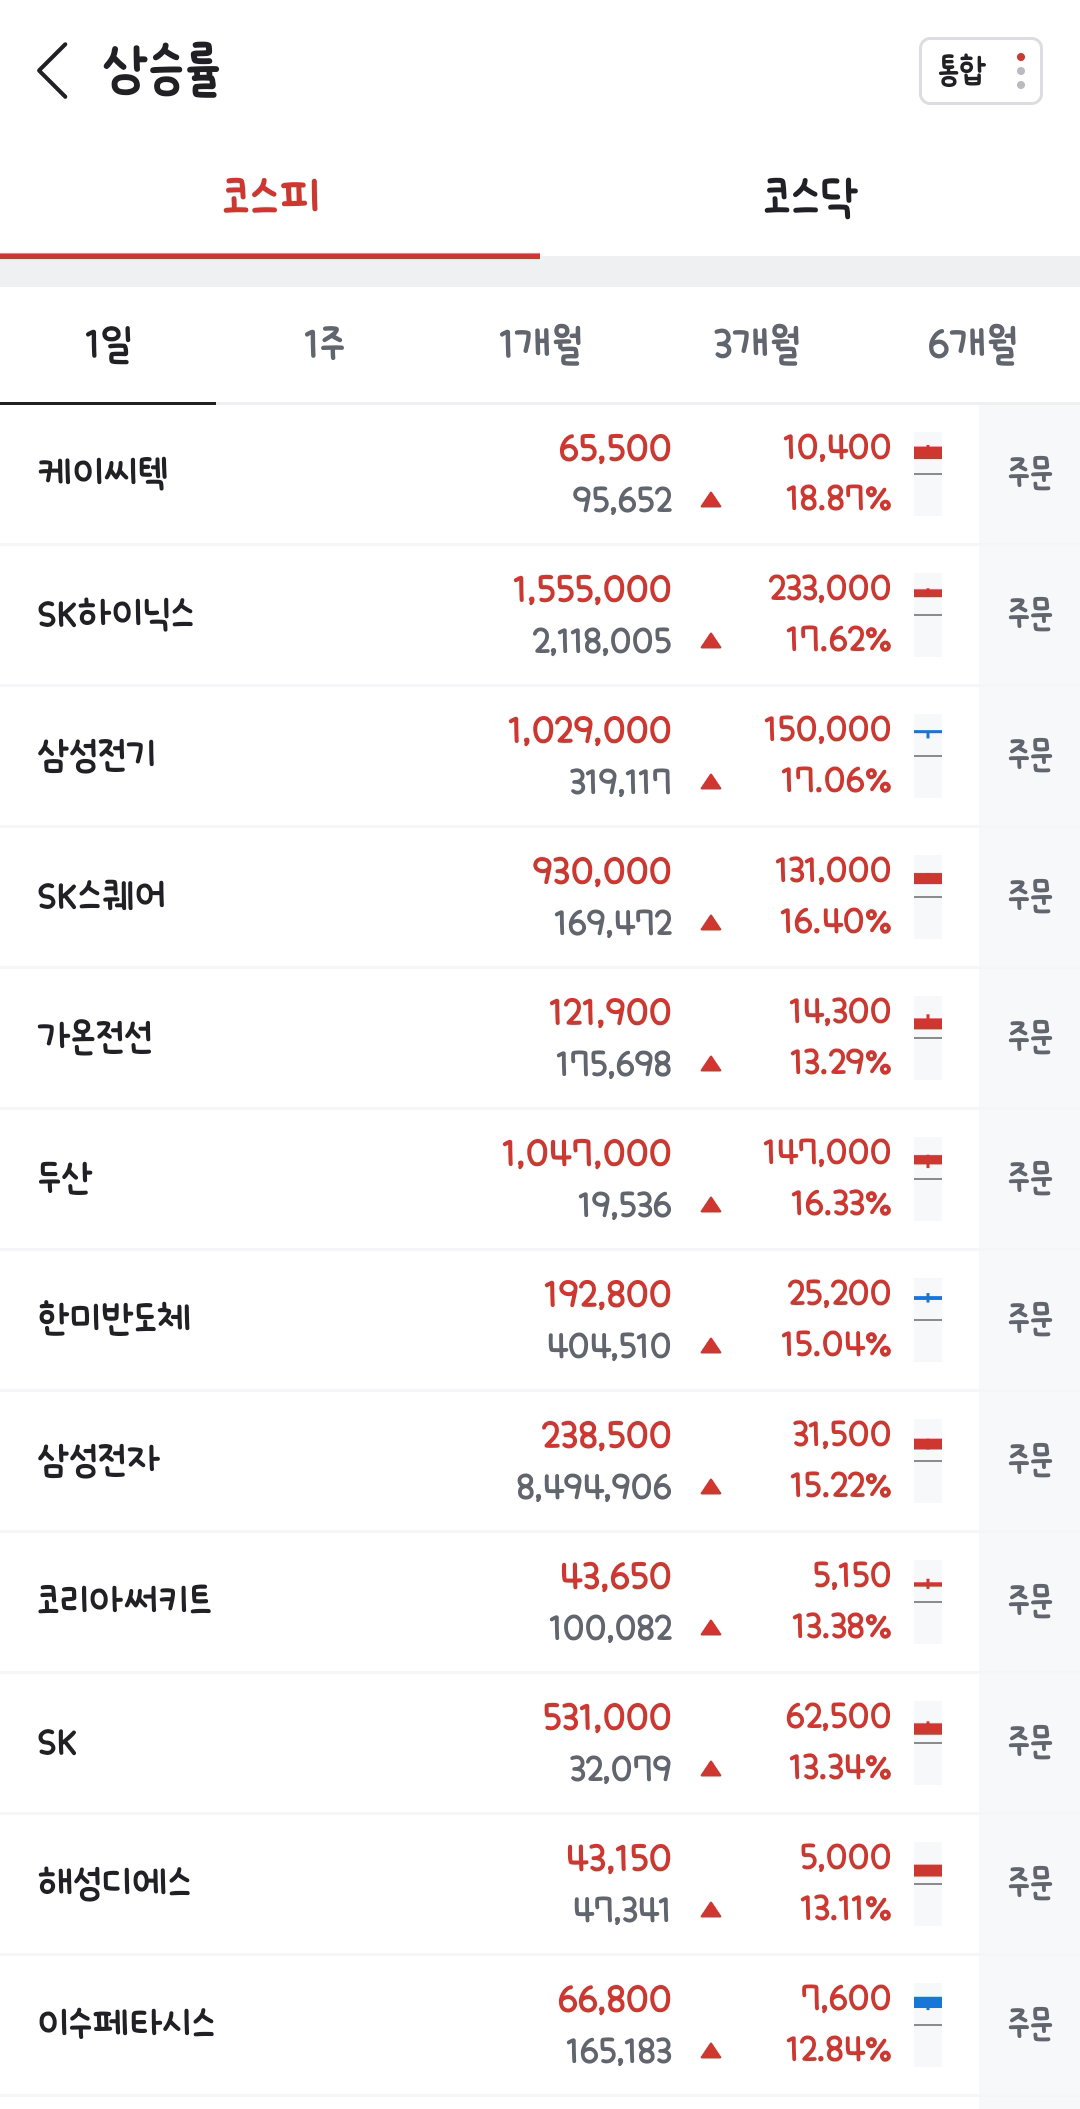Select the 6개월 period tab
This screenshot has width=1080, height=2109.
point(972,344)
